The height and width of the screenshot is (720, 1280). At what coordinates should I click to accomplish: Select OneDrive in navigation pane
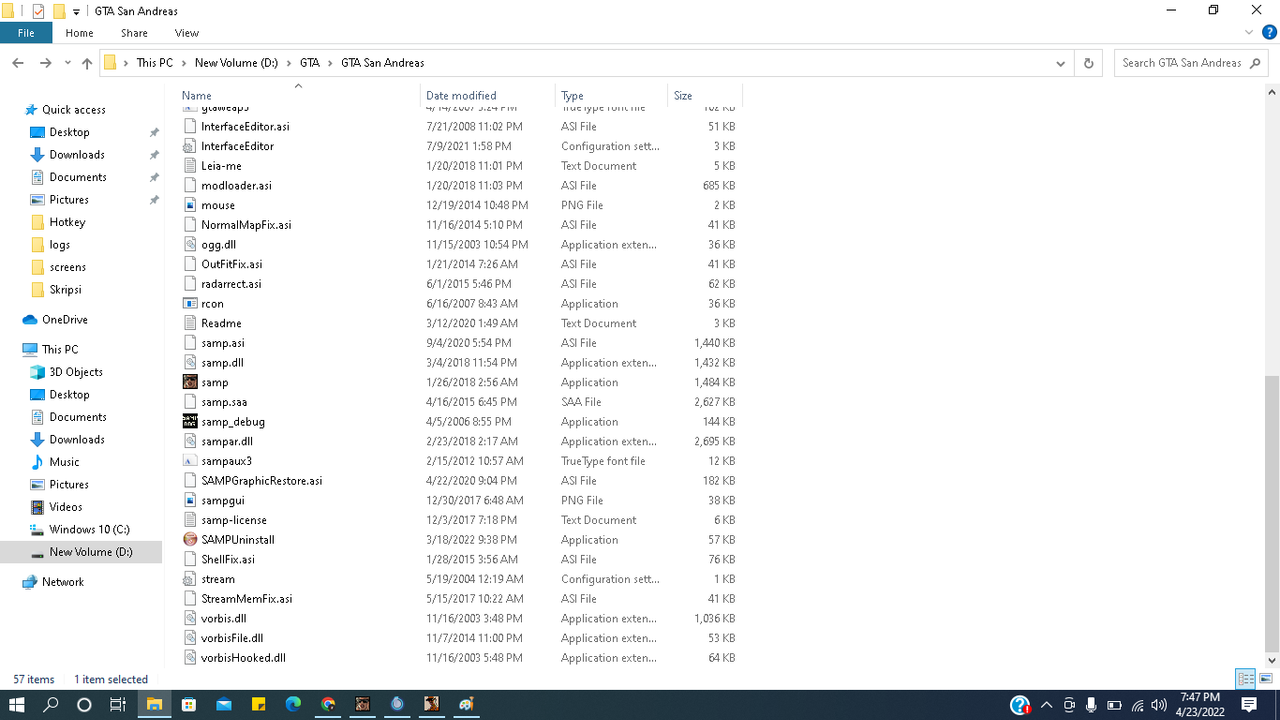tap(64, 320)
